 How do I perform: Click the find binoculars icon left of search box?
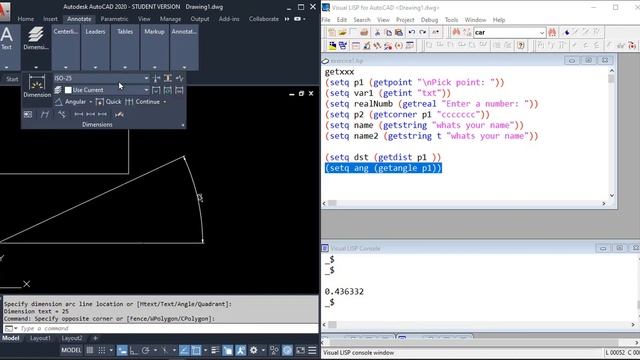click(456, 32)
